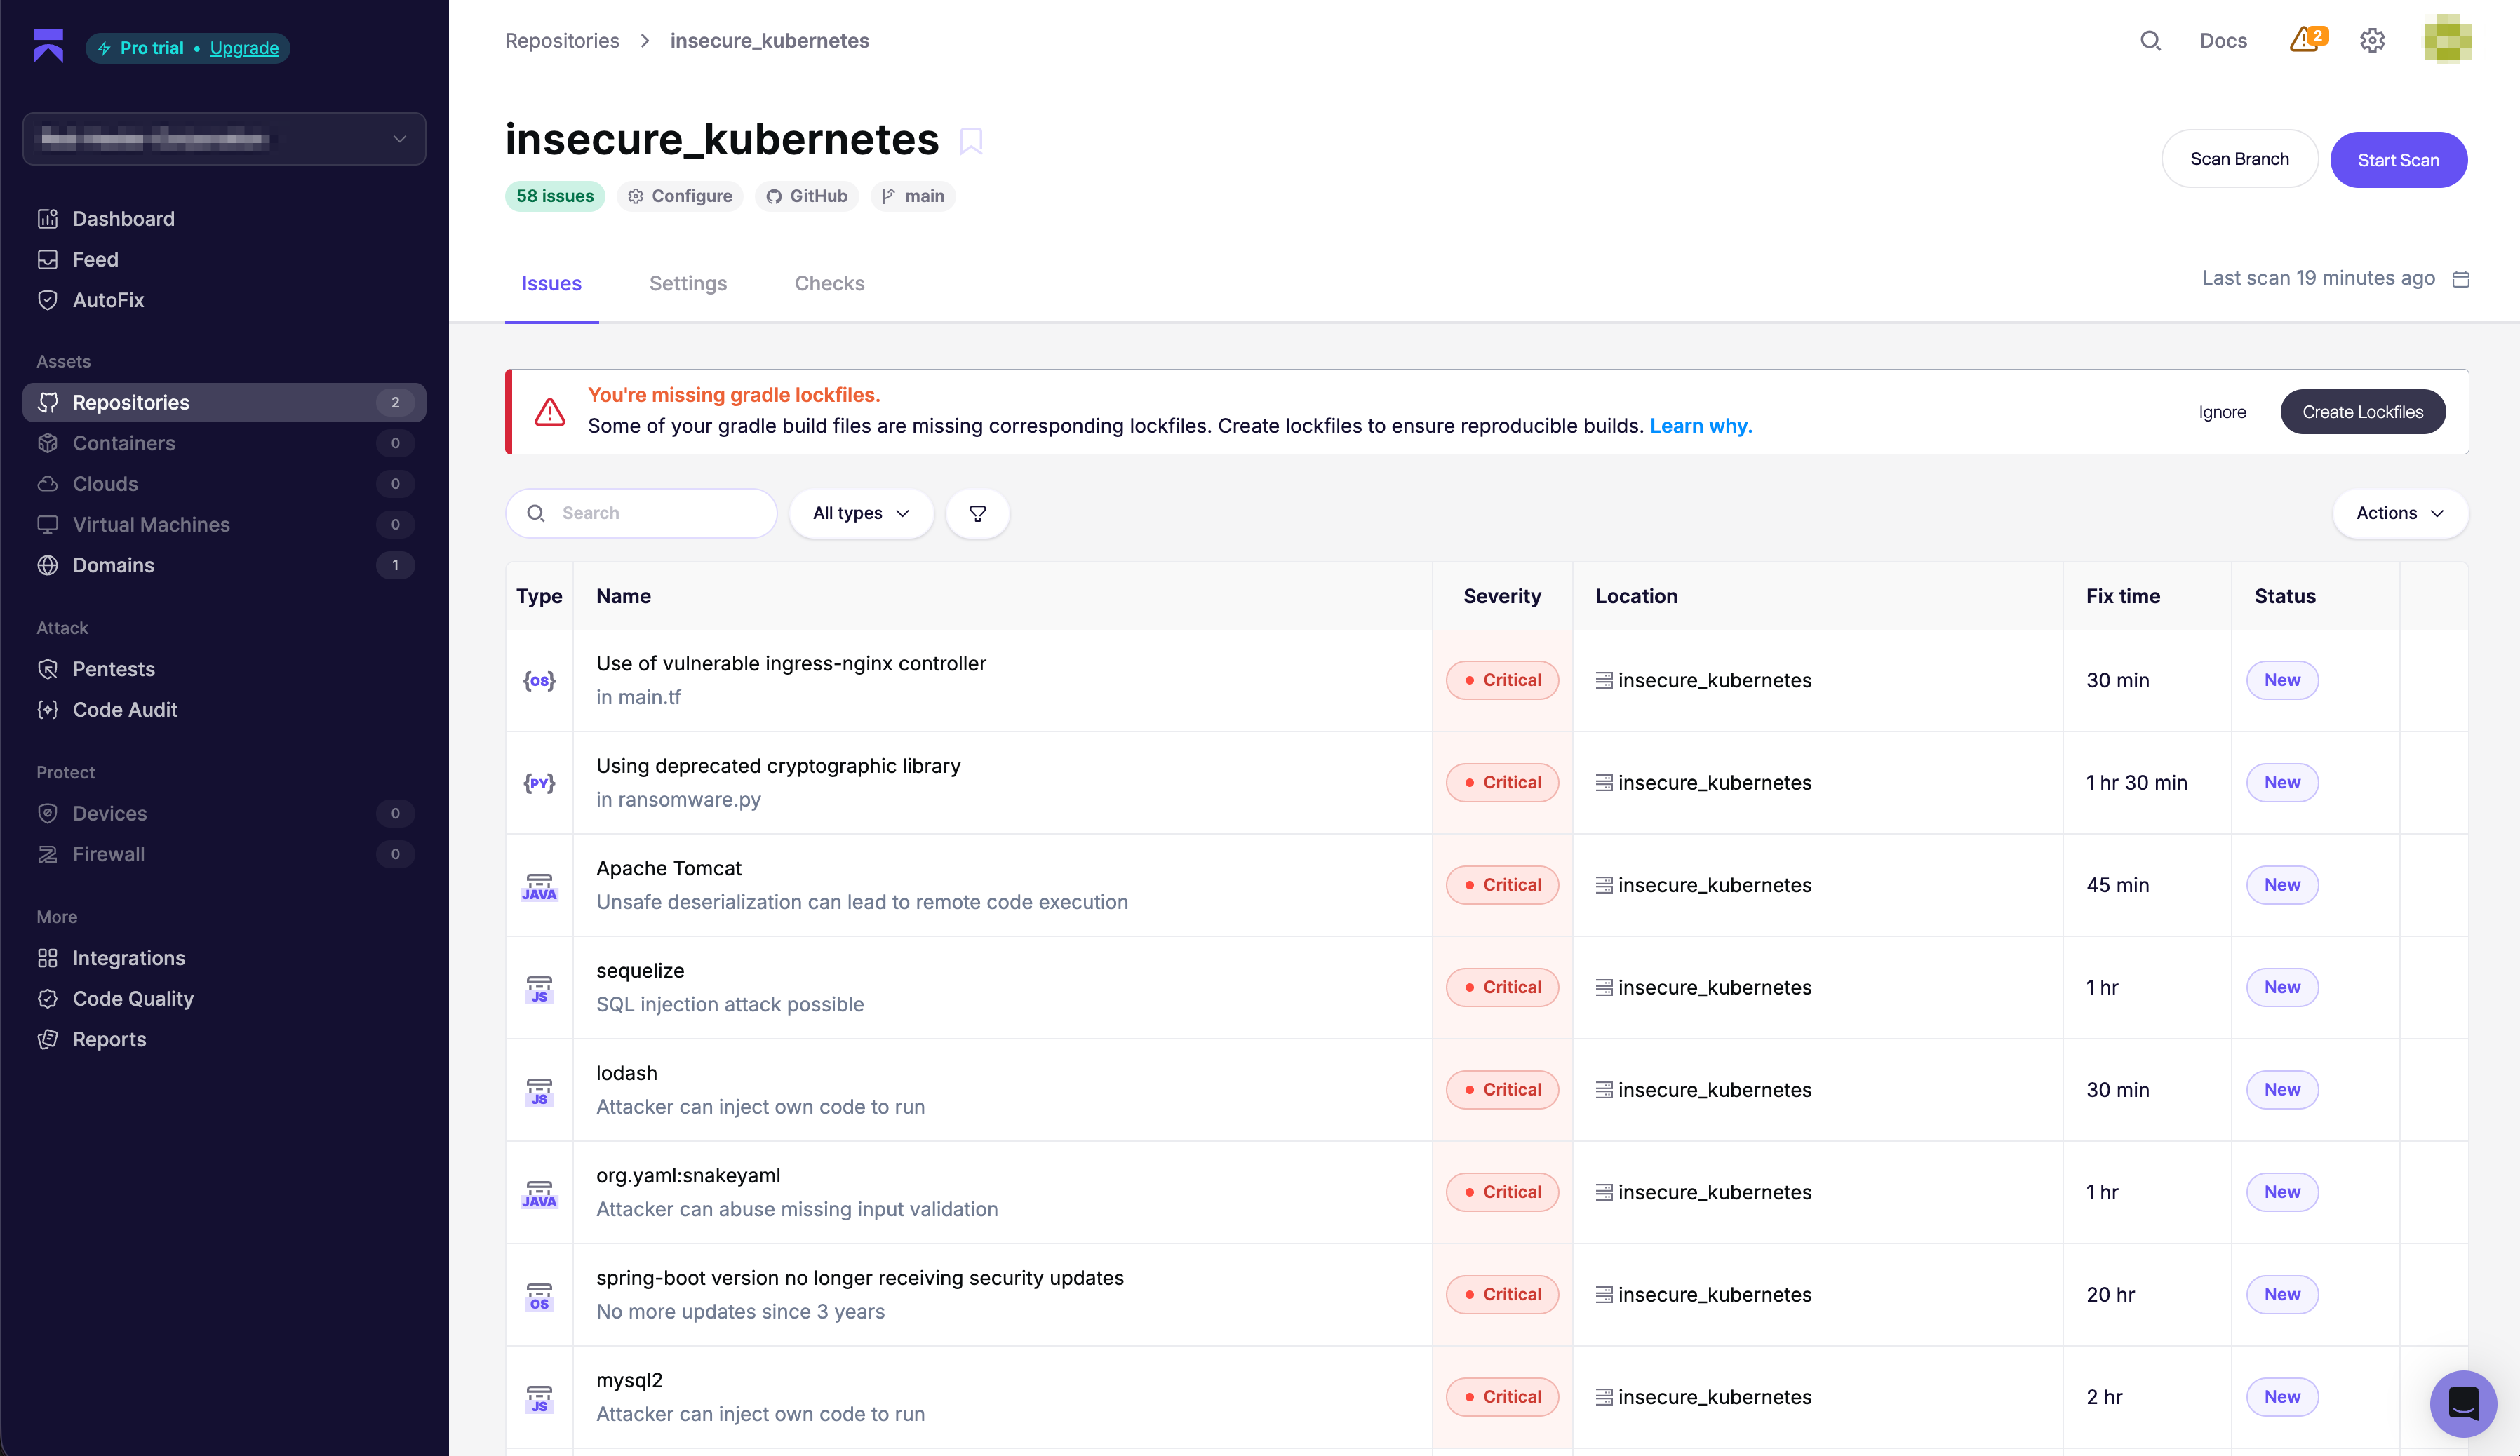Focus the issues Search field
Viewport: 2520px width, 1456px height.
(641, 513)
